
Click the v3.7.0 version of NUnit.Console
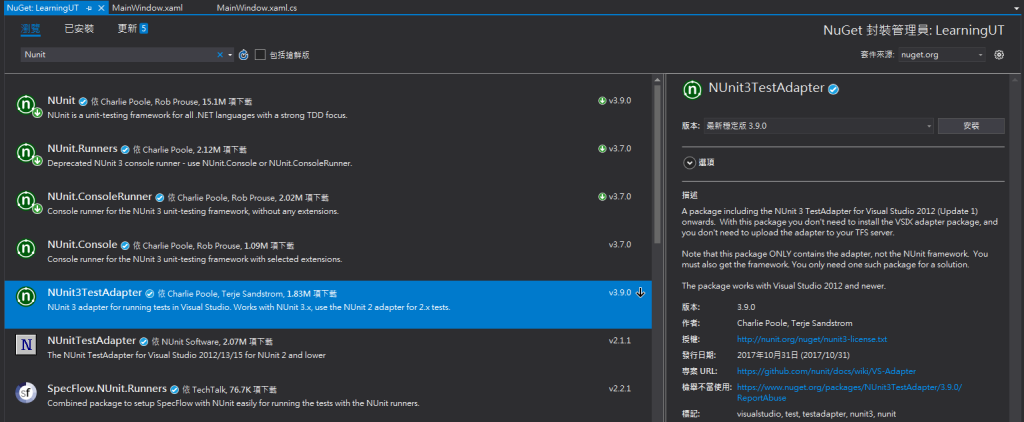(x=620, y=245)
